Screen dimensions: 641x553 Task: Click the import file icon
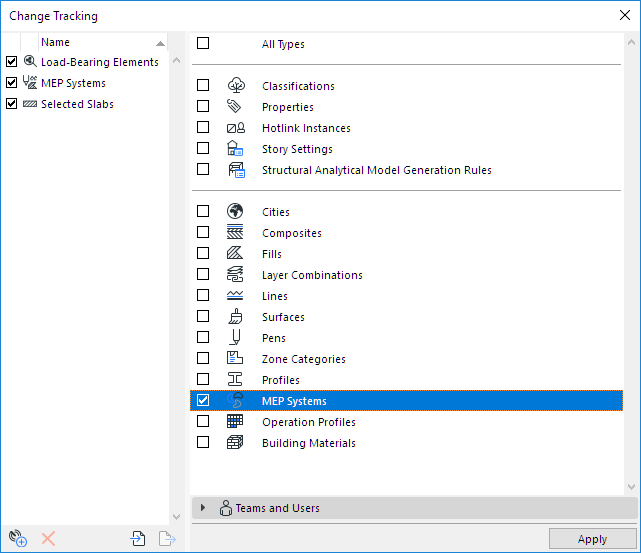(x=138, y=539)
